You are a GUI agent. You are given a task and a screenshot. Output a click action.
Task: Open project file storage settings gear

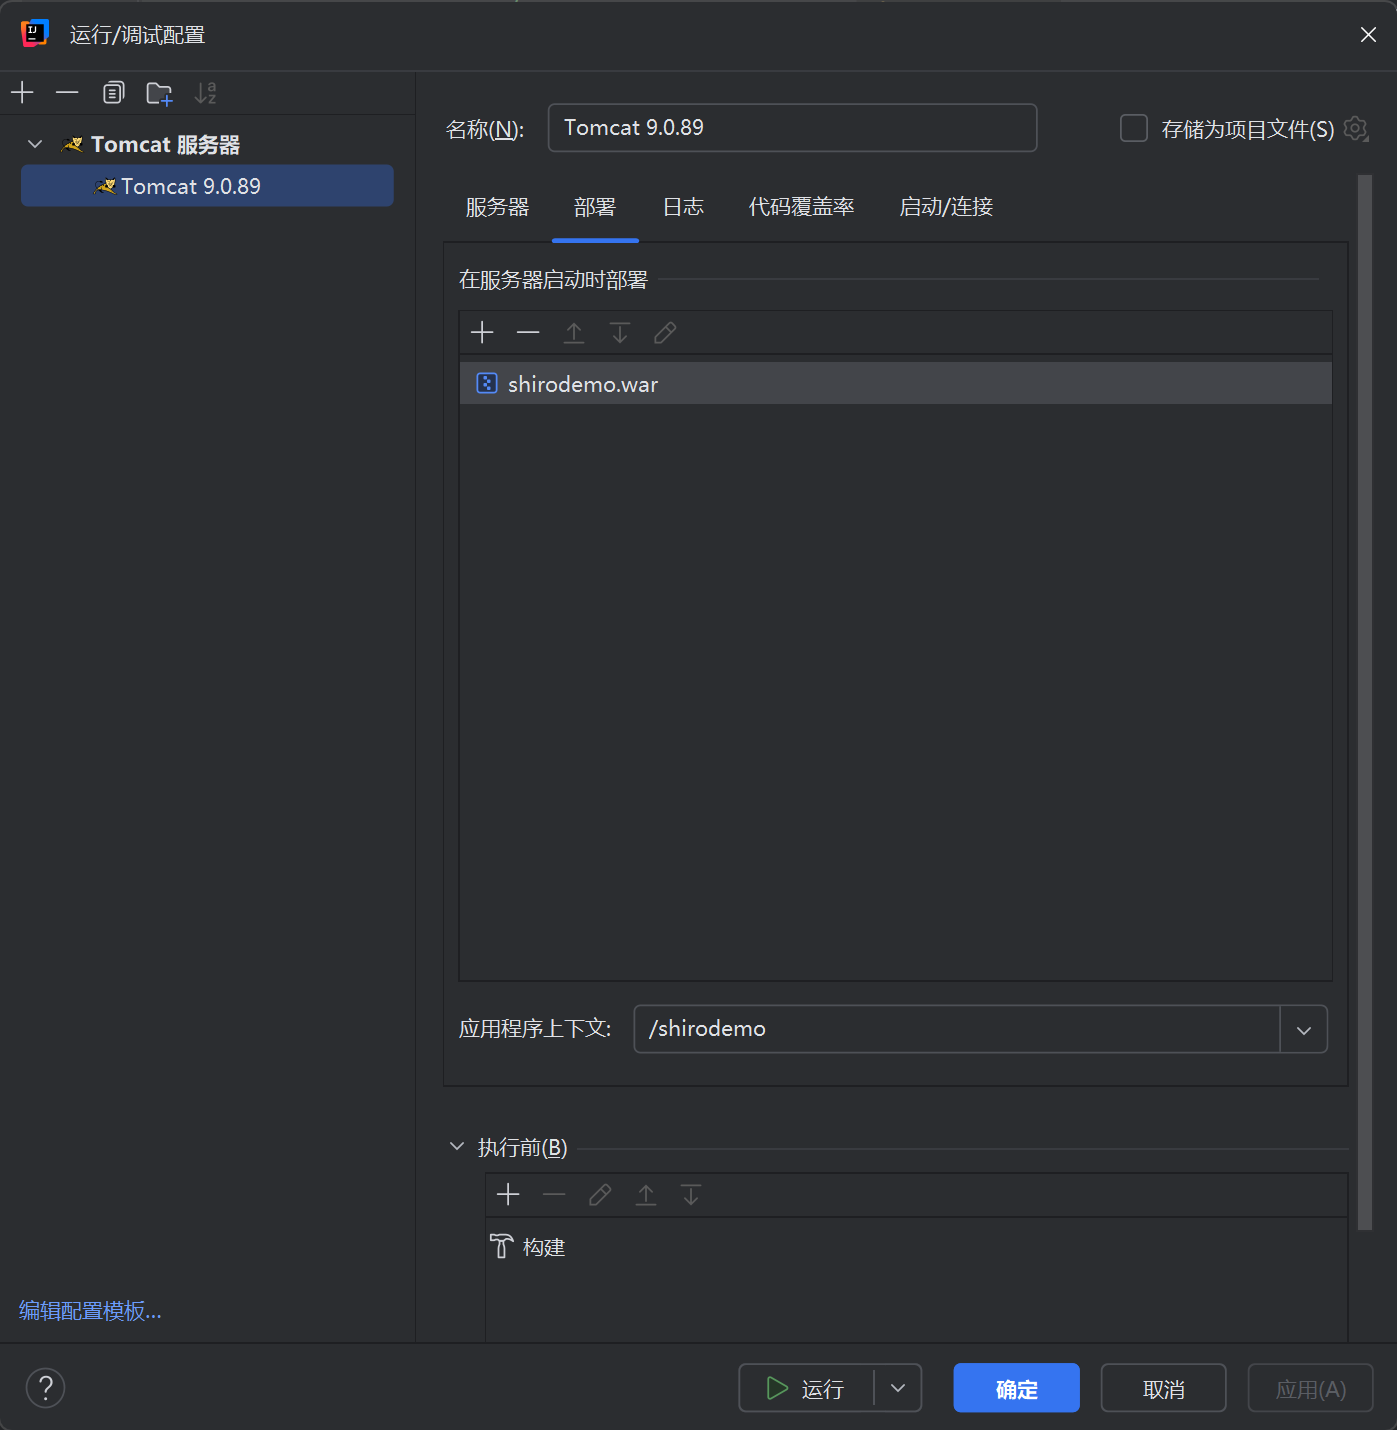click(1356, 128)
